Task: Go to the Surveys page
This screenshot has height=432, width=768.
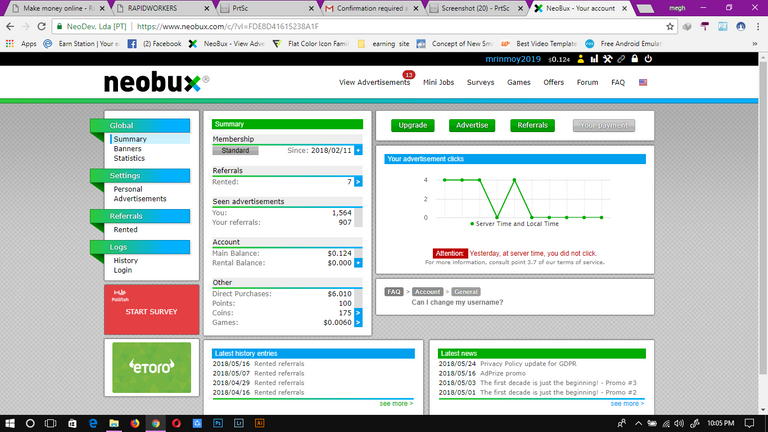Action: tap(480, 82)
